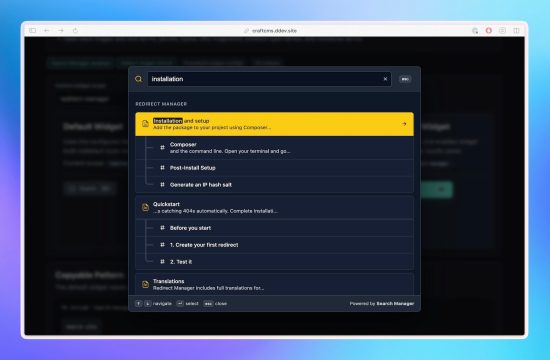Click the document icon for Translations
550x360 pixels.
click(x=145, y=285)
